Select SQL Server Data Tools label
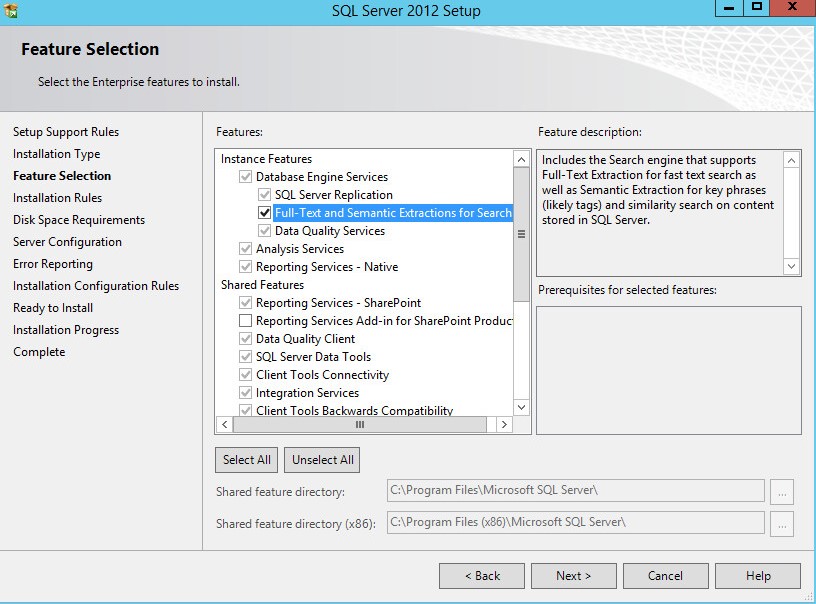The image size is (816, 604). [313, 357]
